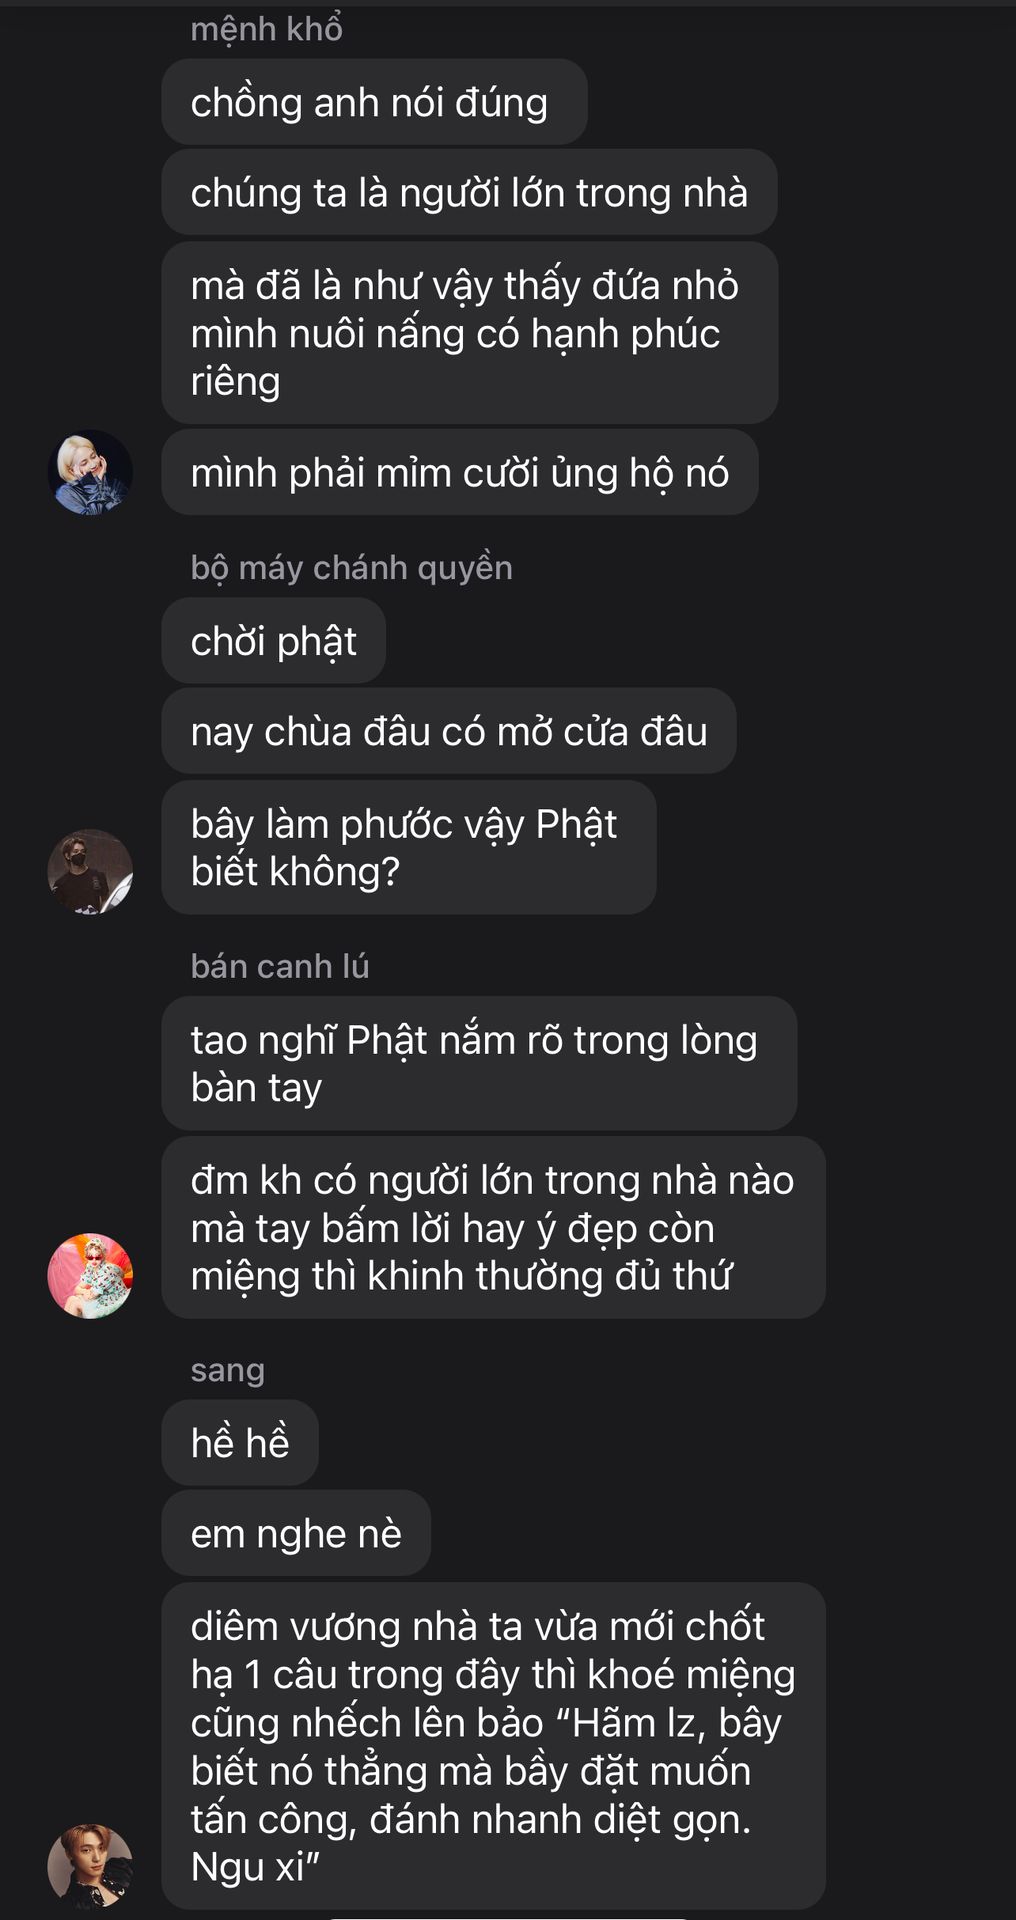Tap message "mình phải mỉm cười ủng hộ nó"
This screenshot has height=1920, width=1016.
pos(460,472)
